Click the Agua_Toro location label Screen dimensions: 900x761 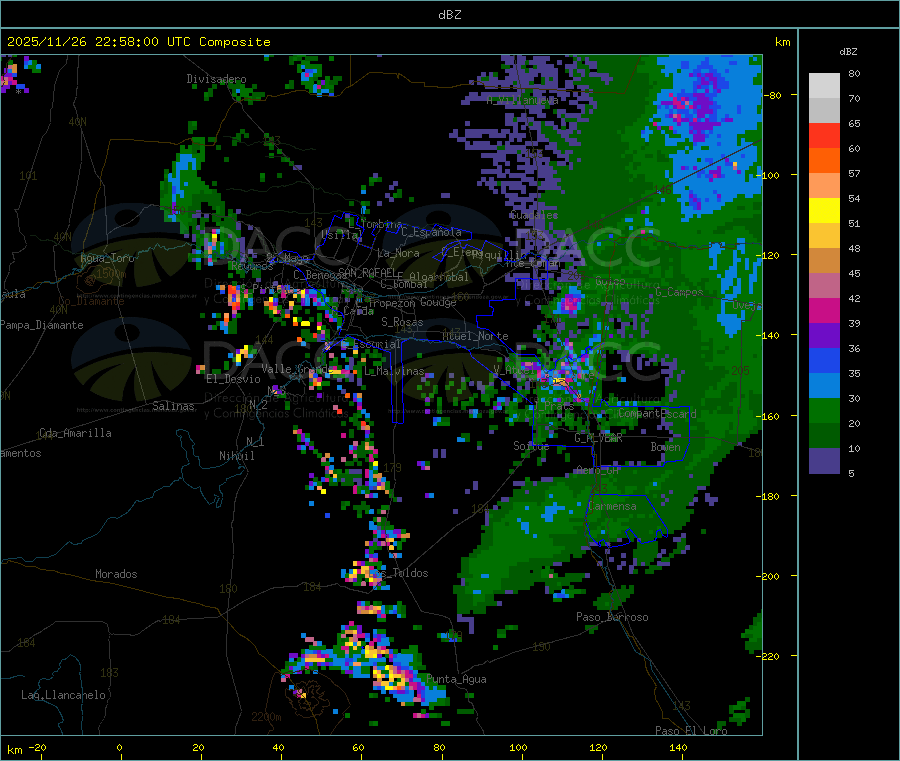click(x=107, y=258)
